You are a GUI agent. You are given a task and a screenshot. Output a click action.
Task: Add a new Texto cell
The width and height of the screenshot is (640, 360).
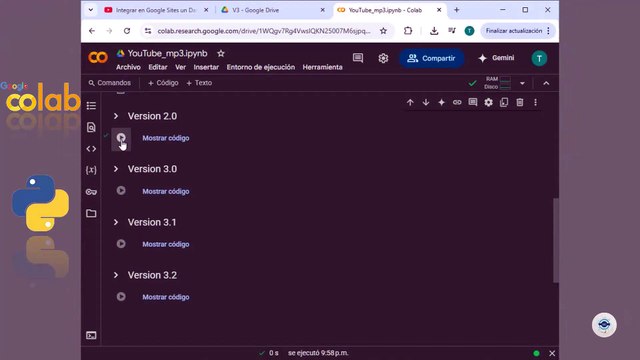pyautogui.click(x=199, y=83)
